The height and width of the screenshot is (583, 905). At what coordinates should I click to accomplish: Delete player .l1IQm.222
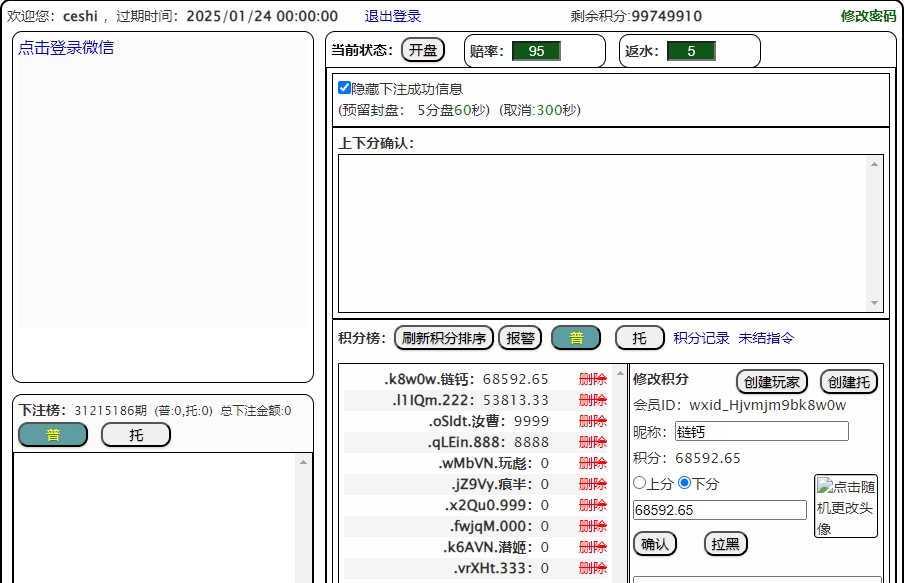pyautogui.click(x=593, y=400)
